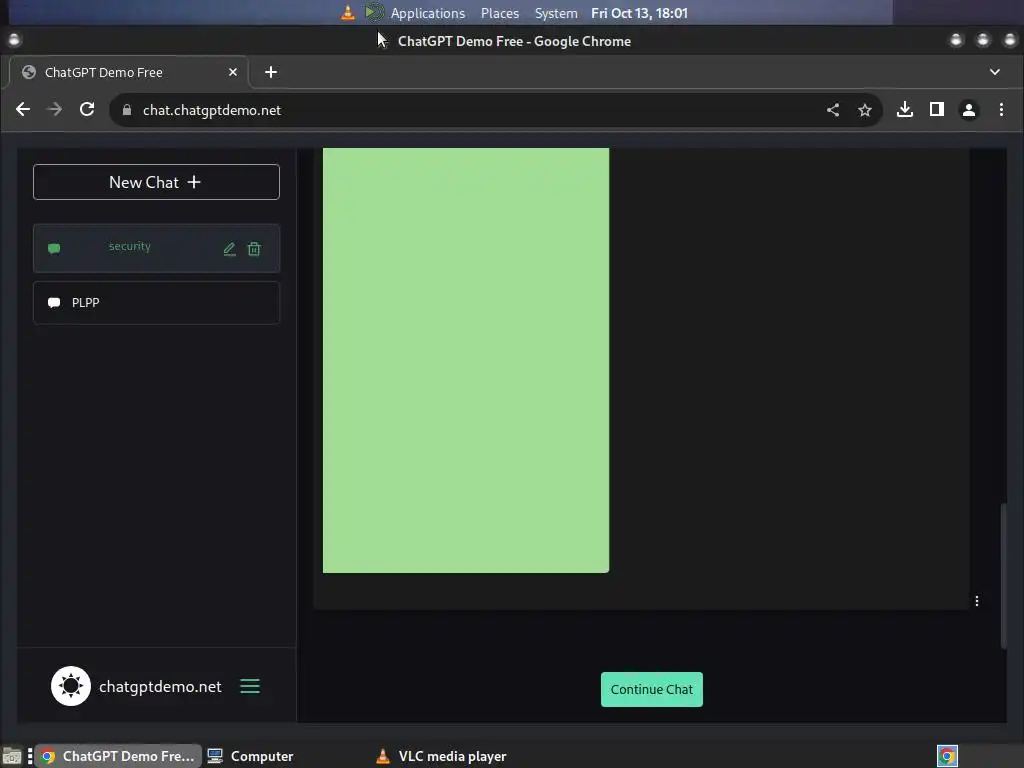The image size is (1024, 768).
Task: Click the green message block
Action: (466, 360)
